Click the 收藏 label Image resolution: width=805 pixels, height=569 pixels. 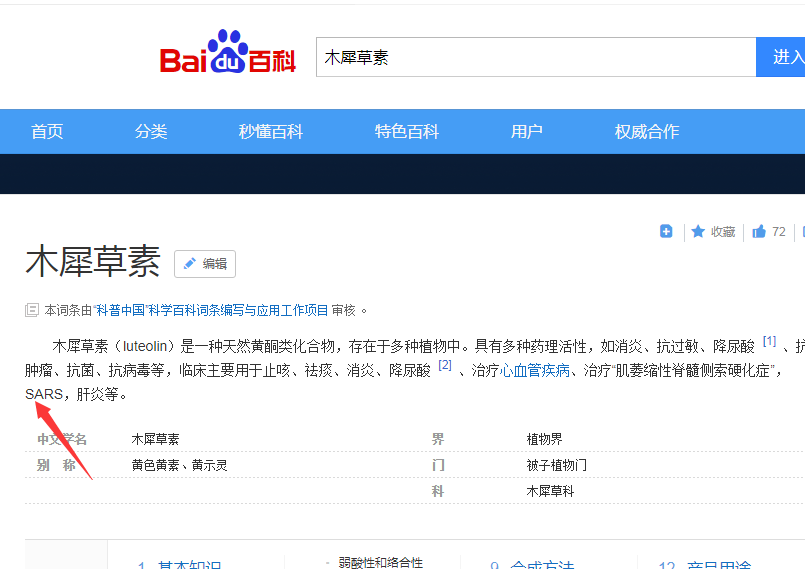point(723,232)
